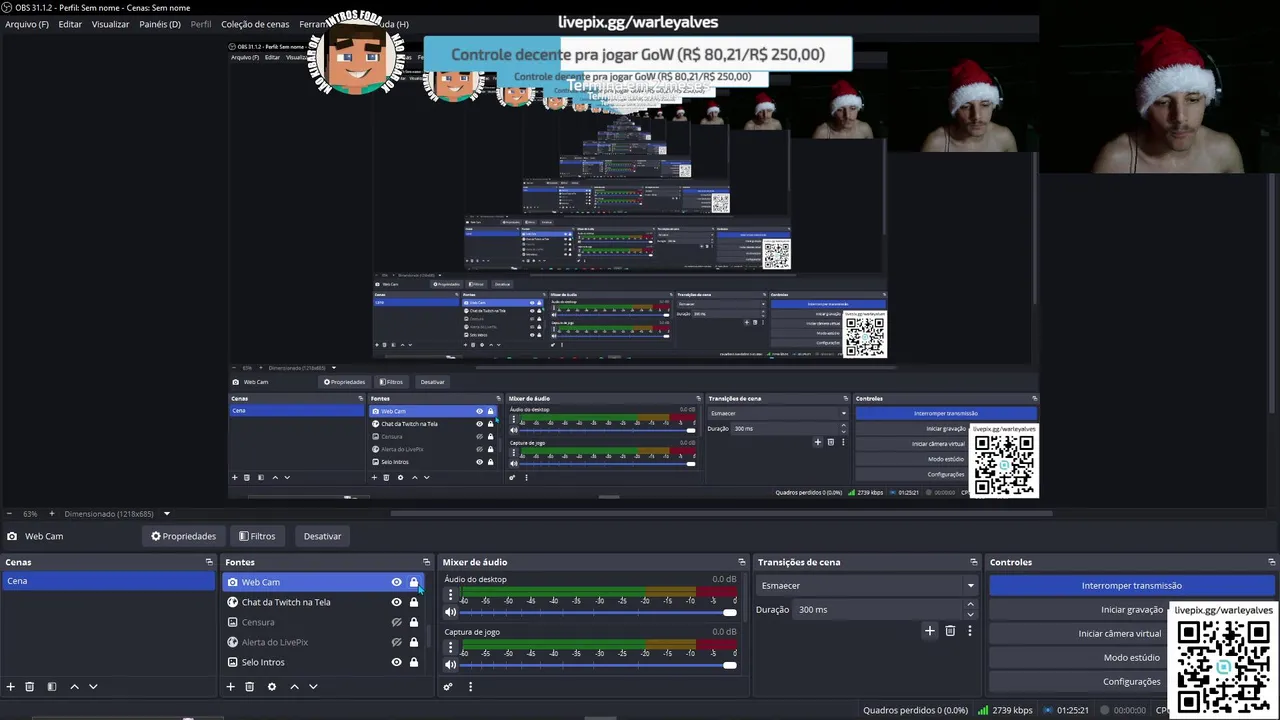Adjust the Áudio do desktop volume slider

click(598, 612)
